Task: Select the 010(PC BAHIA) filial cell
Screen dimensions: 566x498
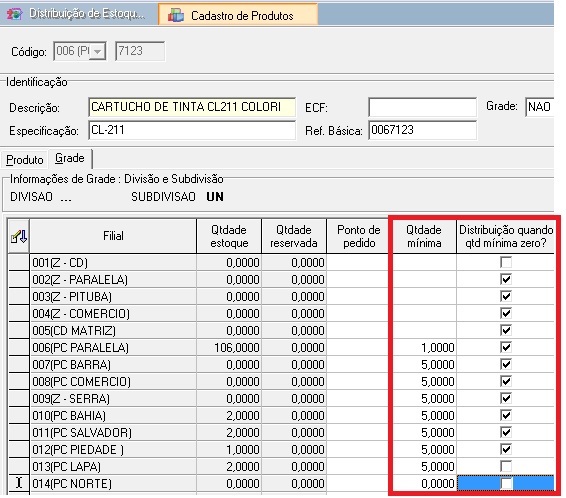Action: point(113,415)
